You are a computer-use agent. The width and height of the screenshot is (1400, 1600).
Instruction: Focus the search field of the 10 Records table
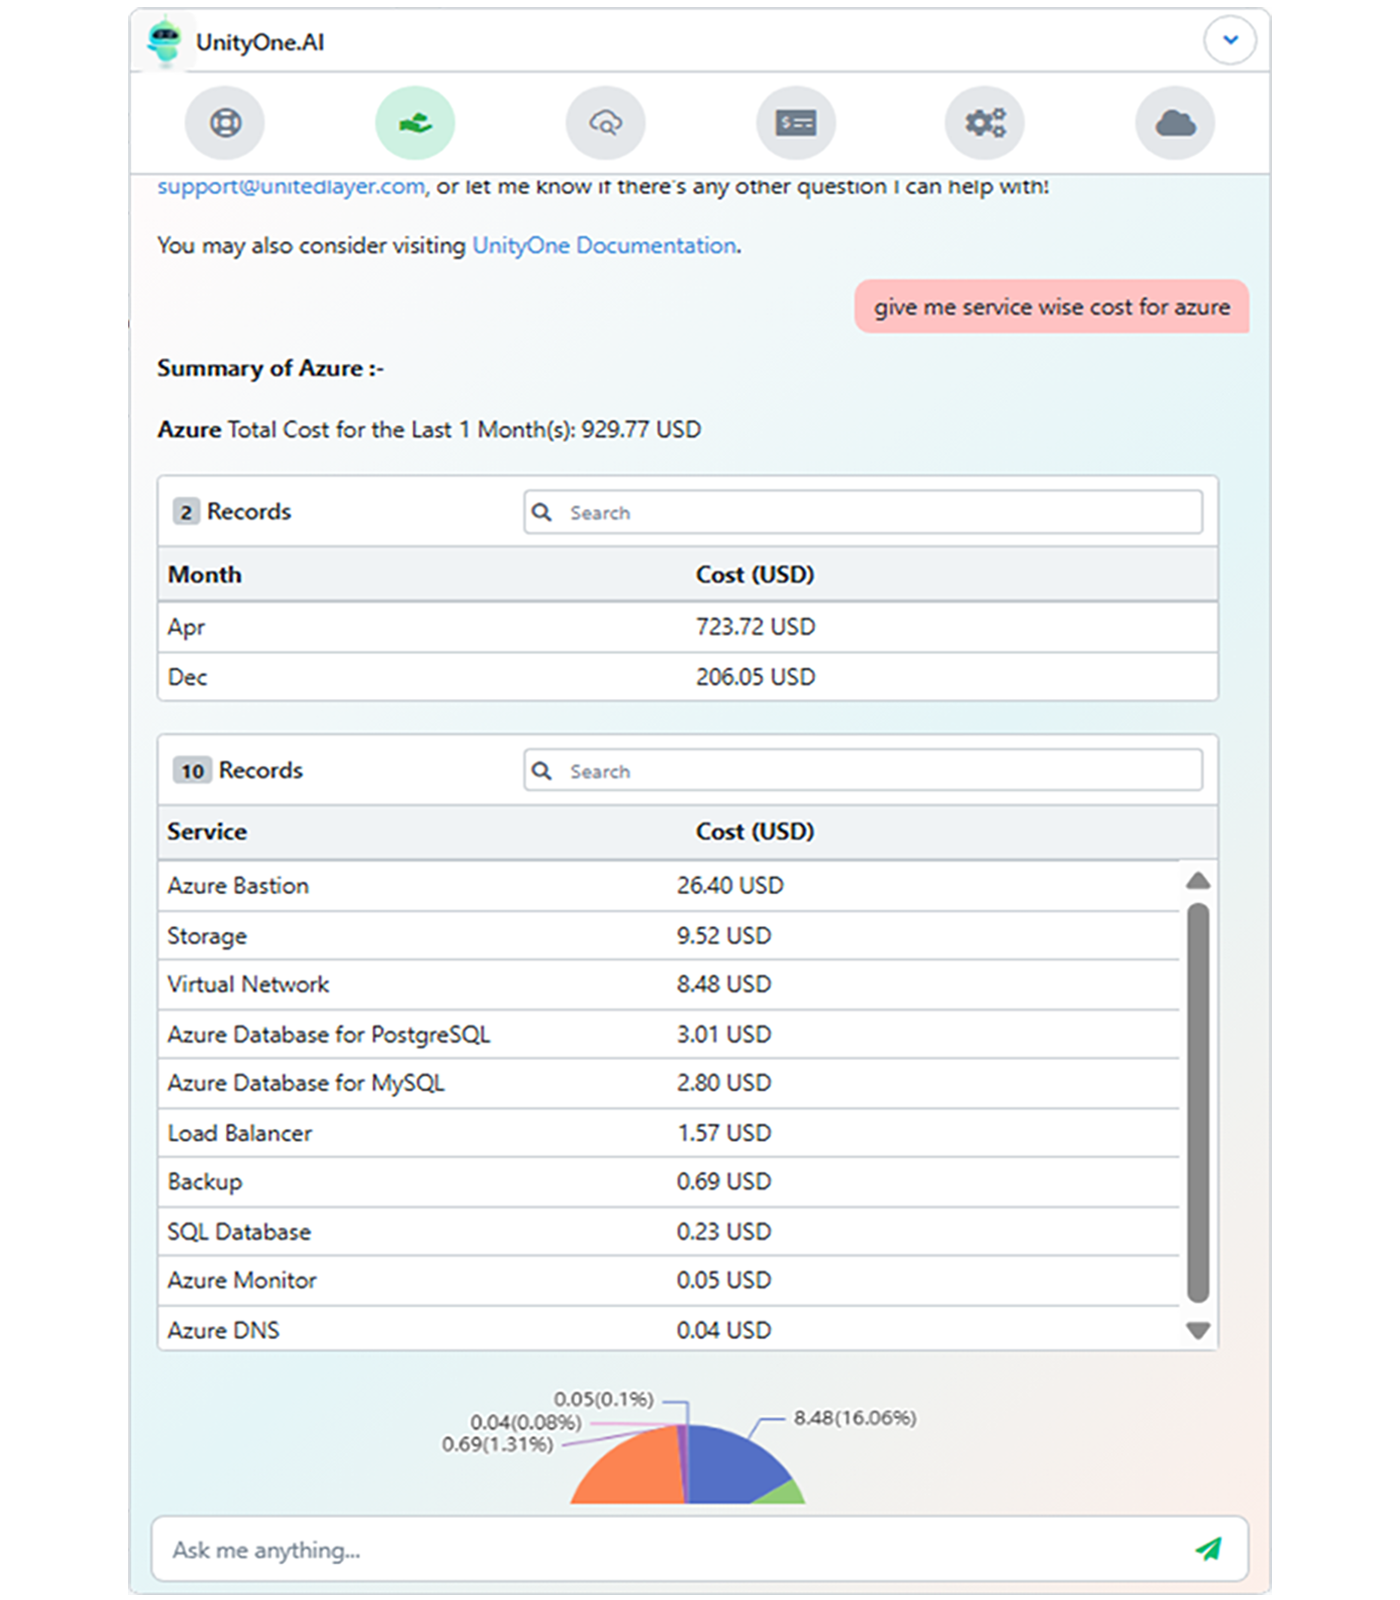click(x=863, y=771)
